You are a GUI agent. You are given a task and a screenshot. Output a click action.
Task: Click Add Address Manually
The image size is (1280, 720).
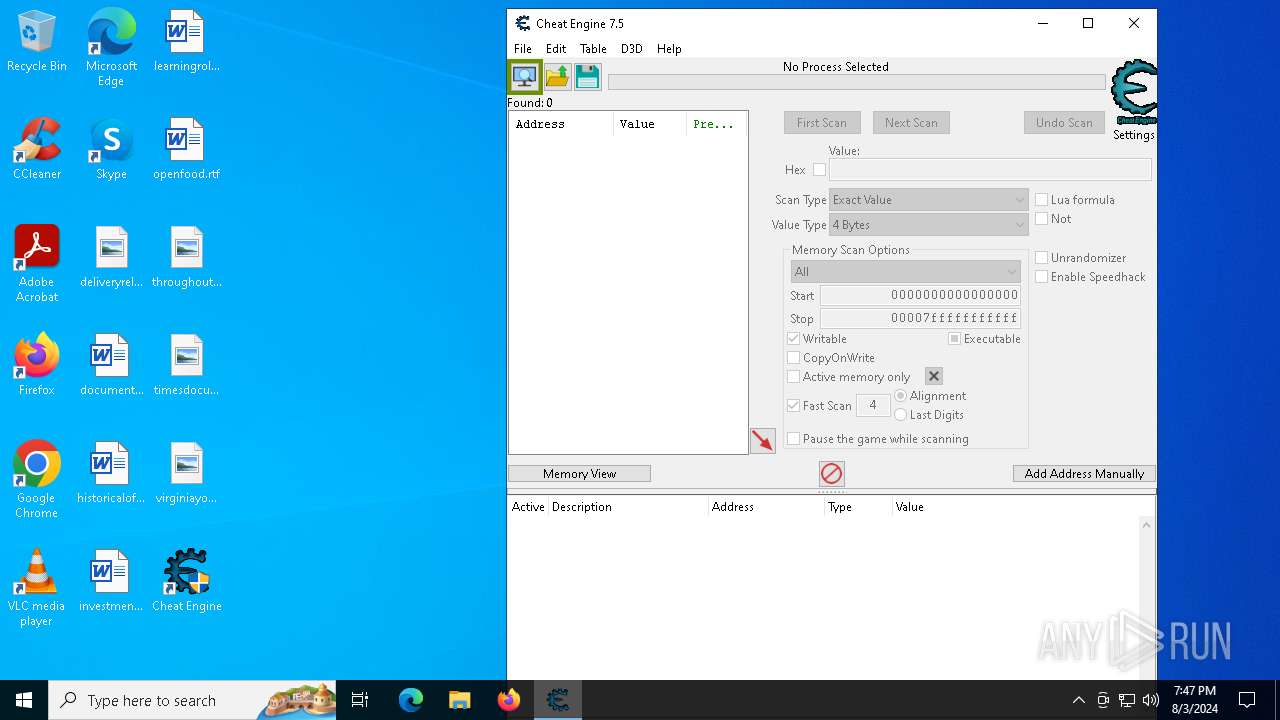tap(1084, 474)
